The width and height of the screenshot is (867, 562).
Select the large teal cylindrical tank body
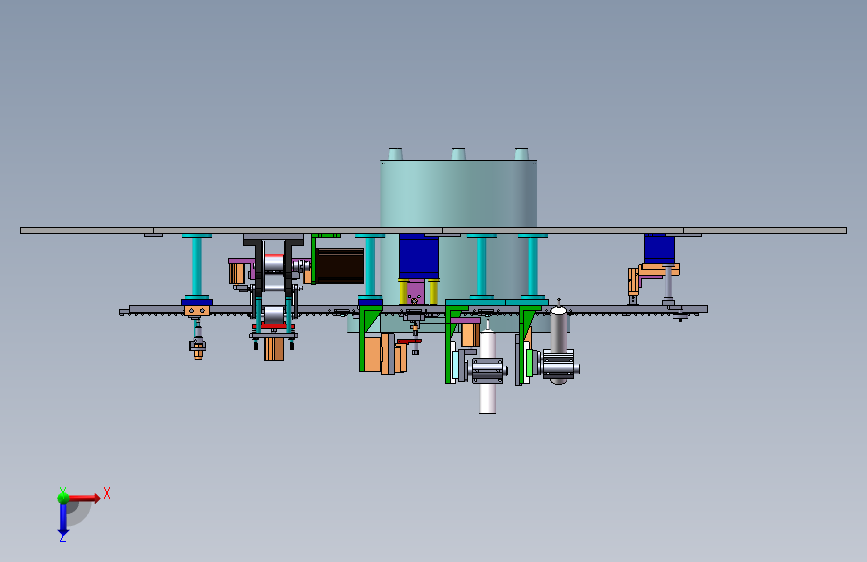point(458,194)
